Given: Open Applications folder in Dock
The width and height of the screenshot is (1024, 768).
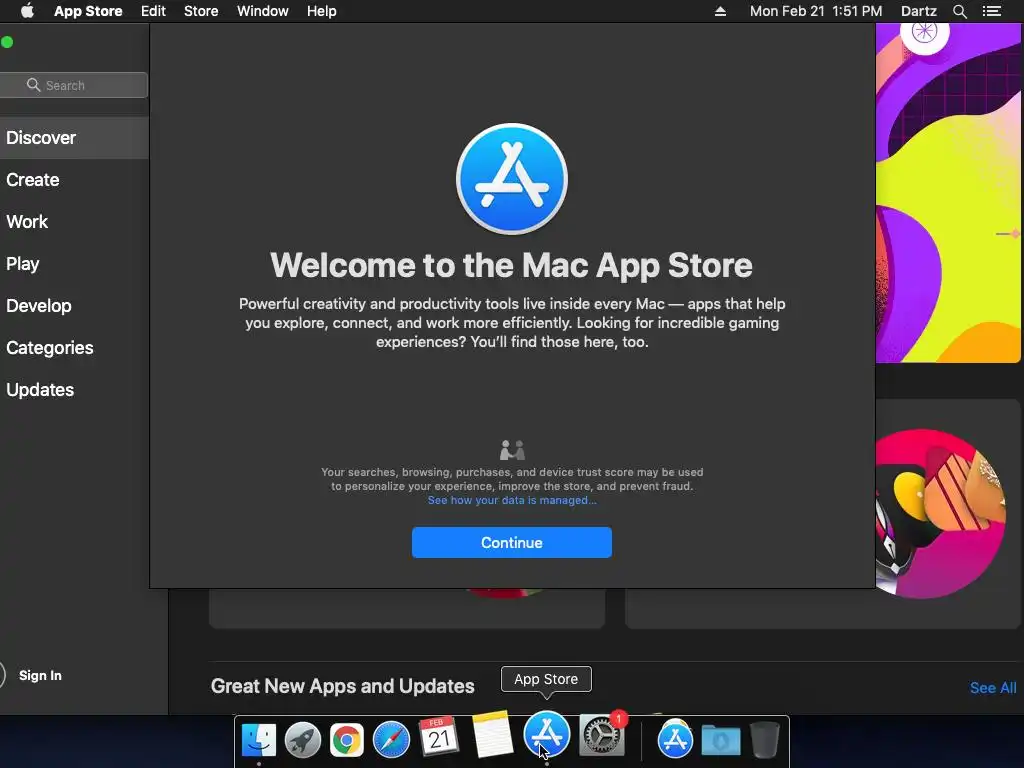Looking at the screenshot, I should 675,739.
